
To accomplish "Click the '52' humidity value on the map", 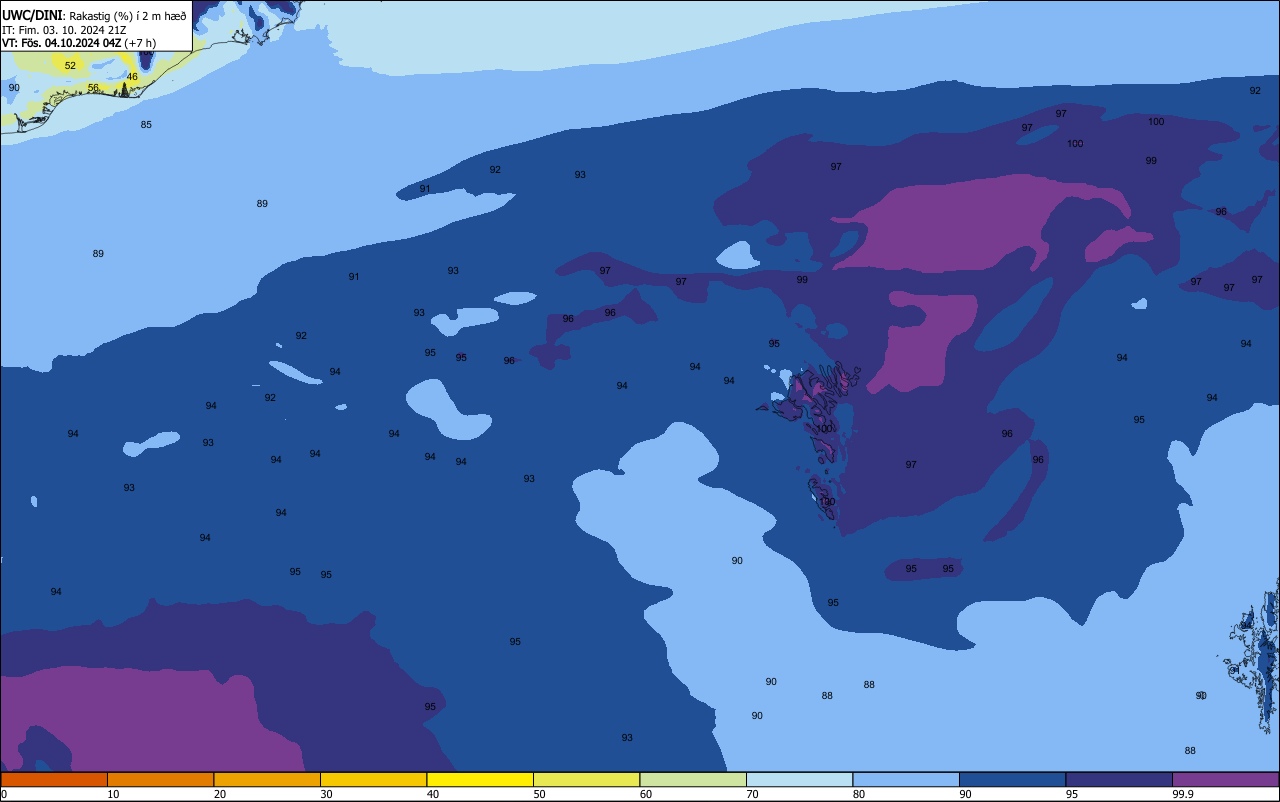I will (x=70, y=66).
